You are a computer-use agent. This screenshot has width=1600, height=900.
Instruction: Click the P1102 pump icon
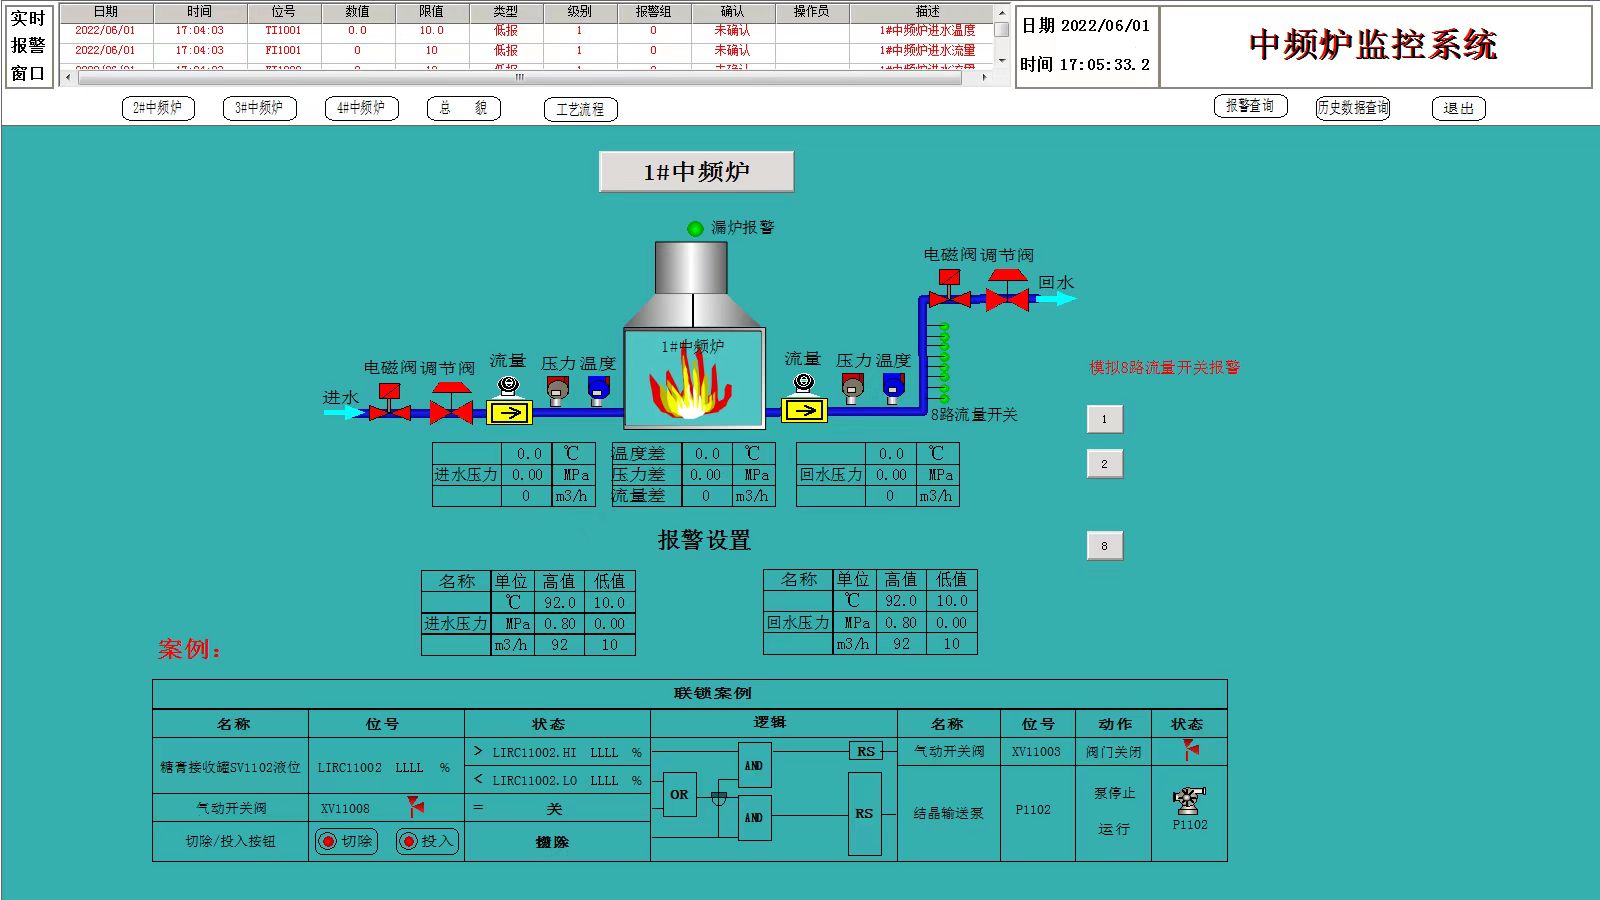click(1189, 801)
